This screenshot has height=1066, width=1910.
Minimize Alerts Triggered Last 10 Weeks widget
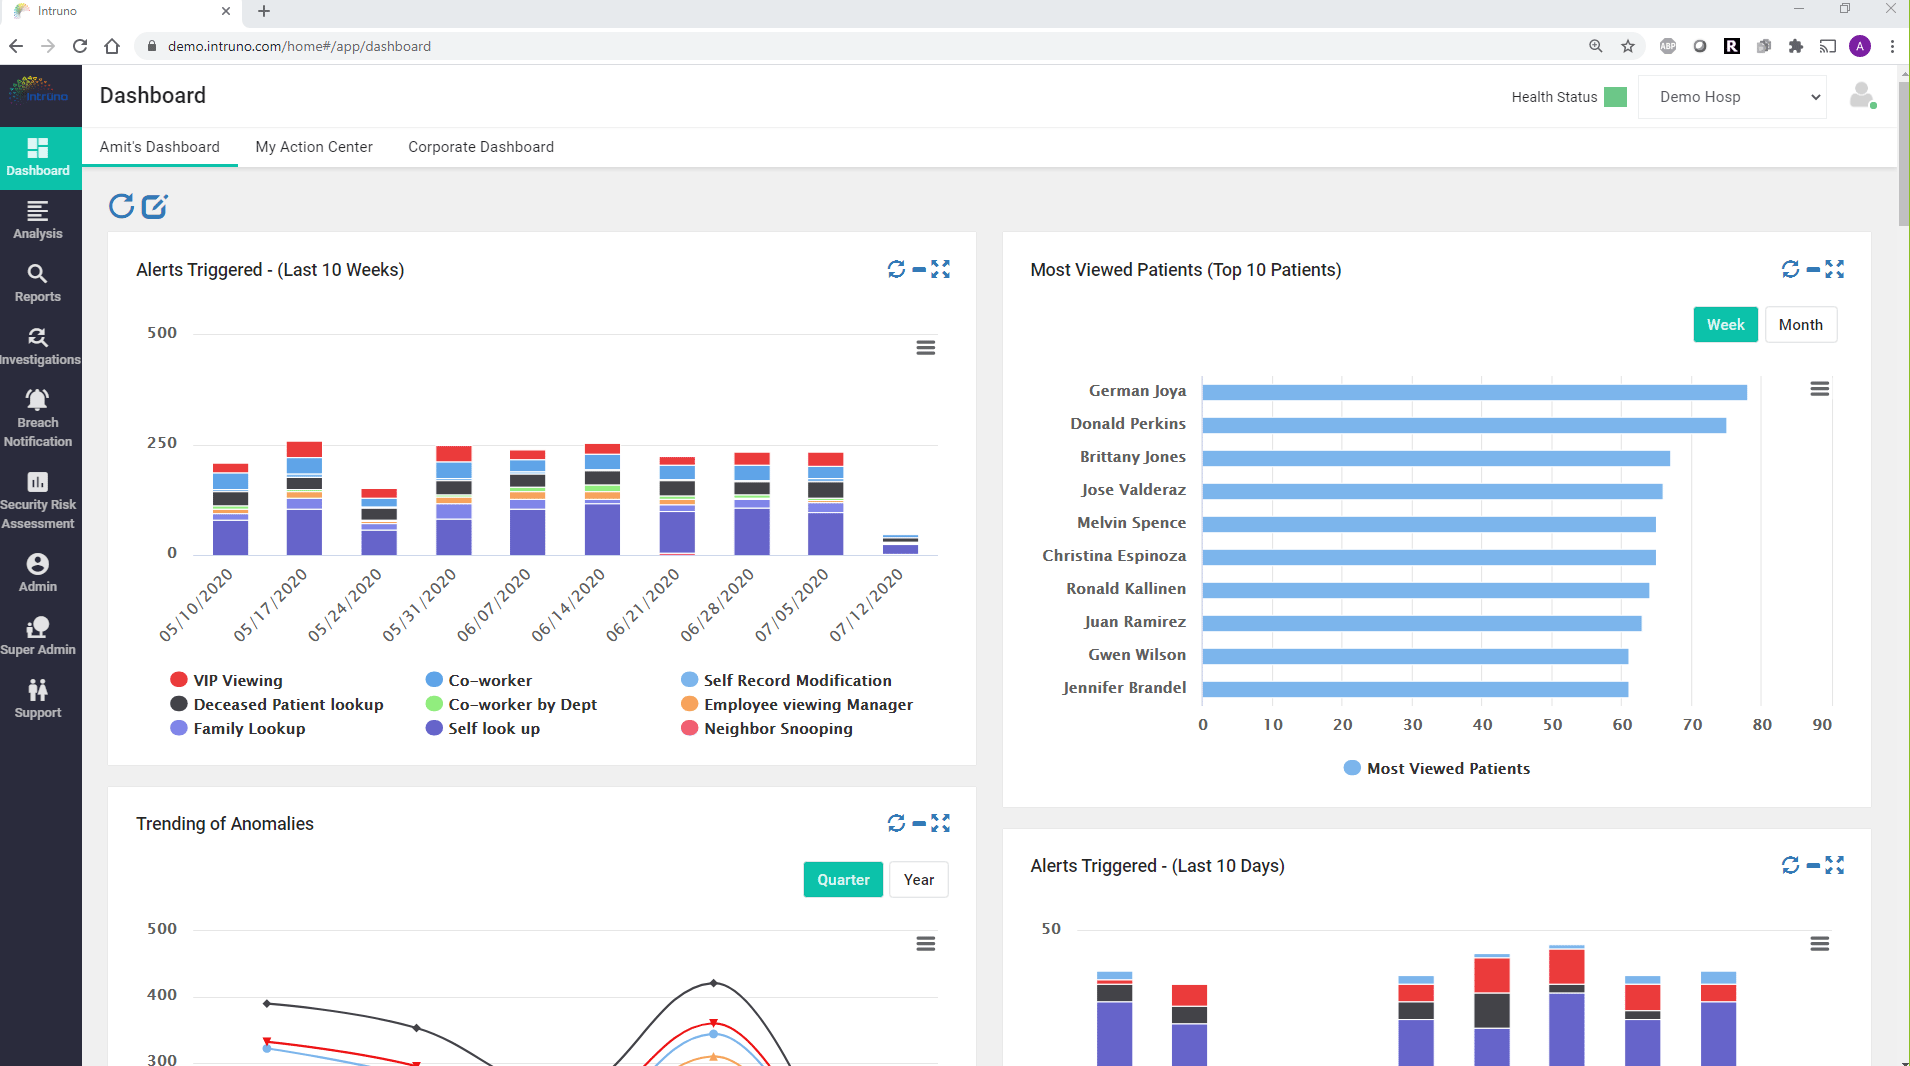918,269
